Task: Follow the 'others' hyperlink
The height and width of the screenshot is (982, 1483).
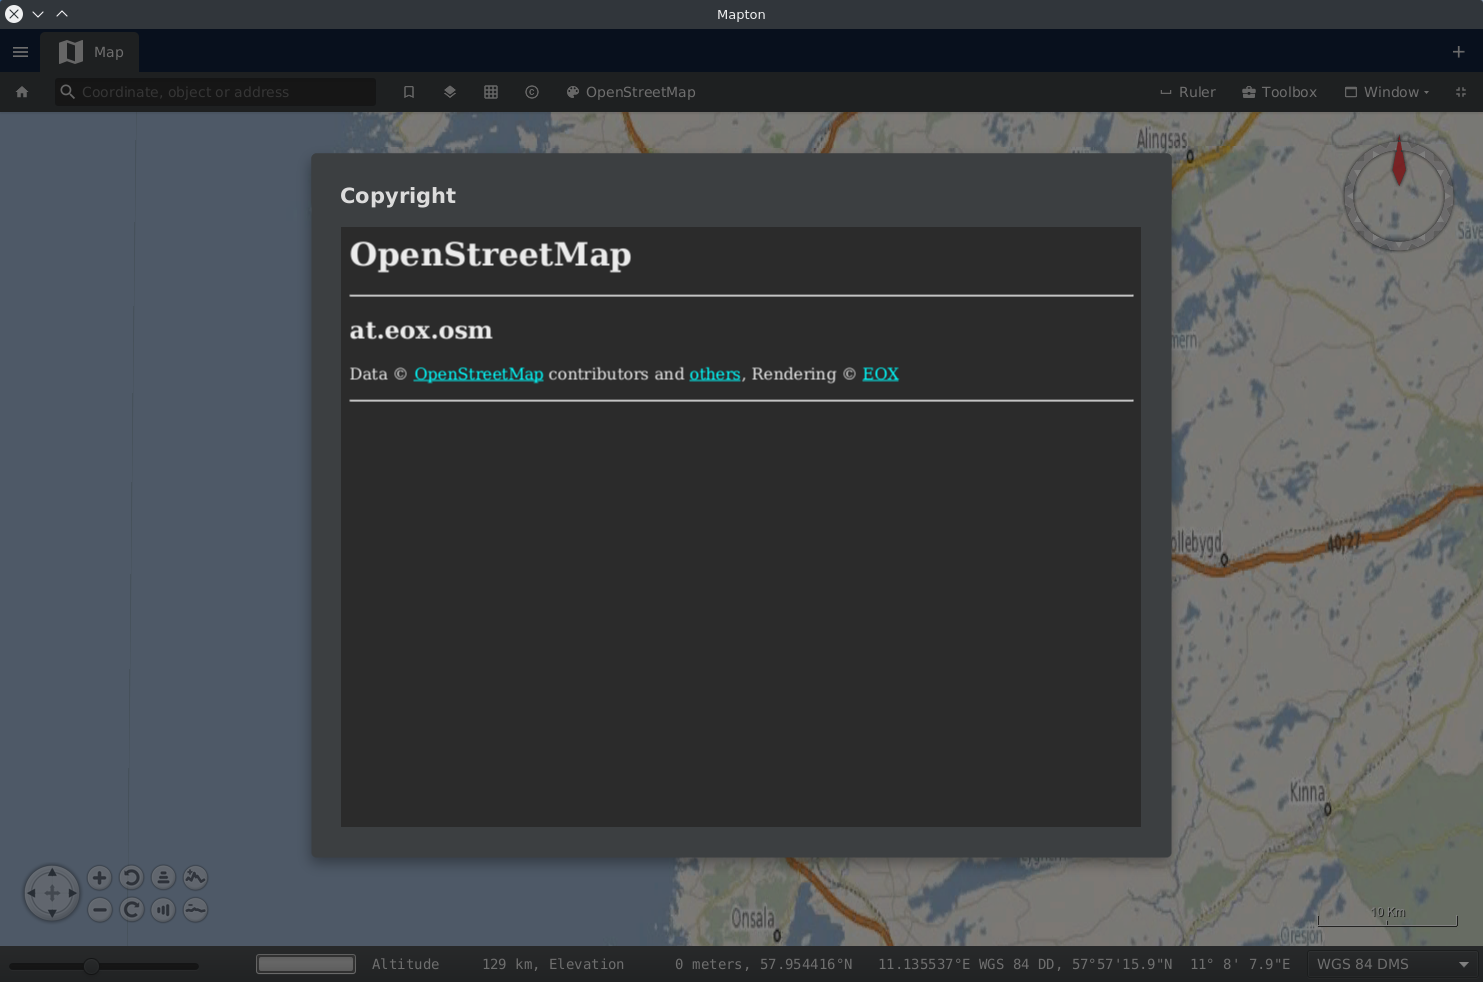Action: 715,374
